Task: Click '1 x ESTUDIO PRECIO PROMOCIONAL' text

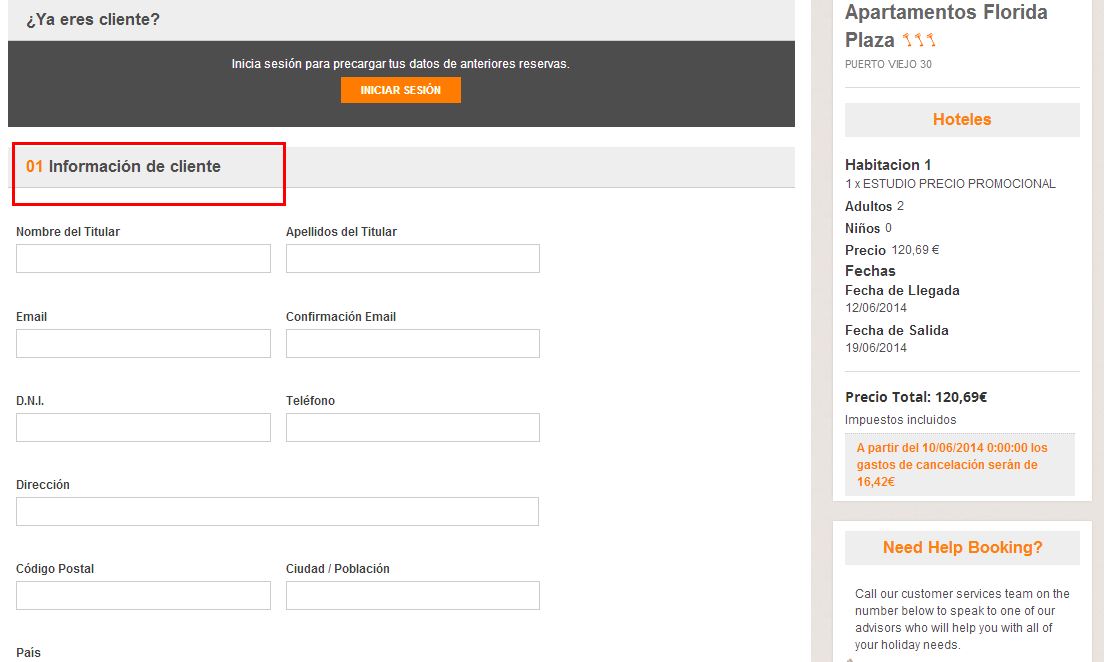Action: [x=950, y=184]
